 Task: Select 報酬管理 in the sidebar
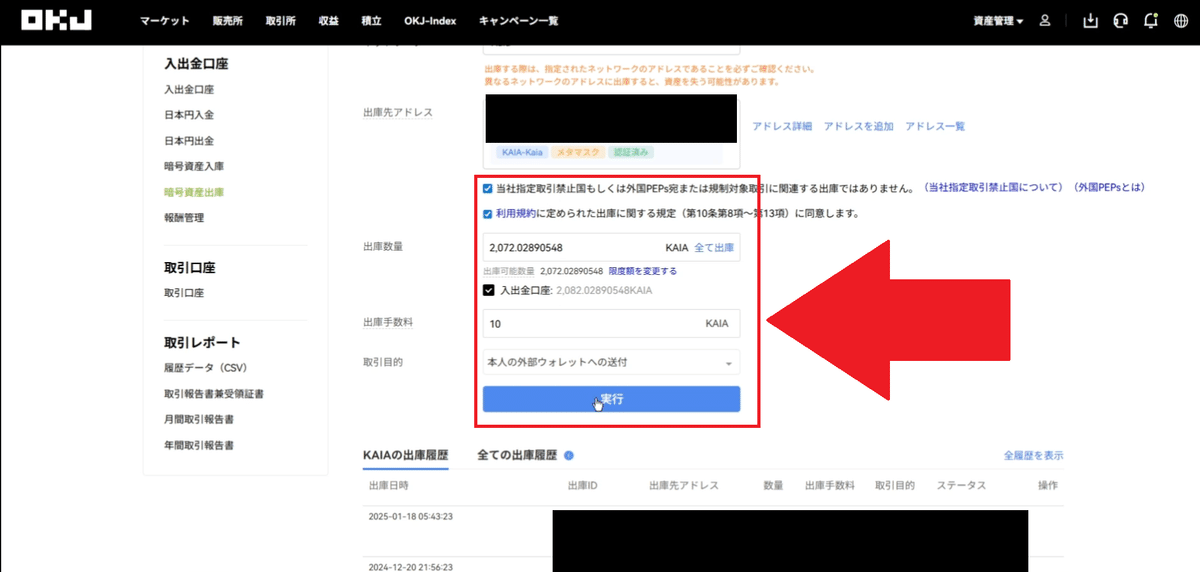pyautogui.click(x=184, y=217)
